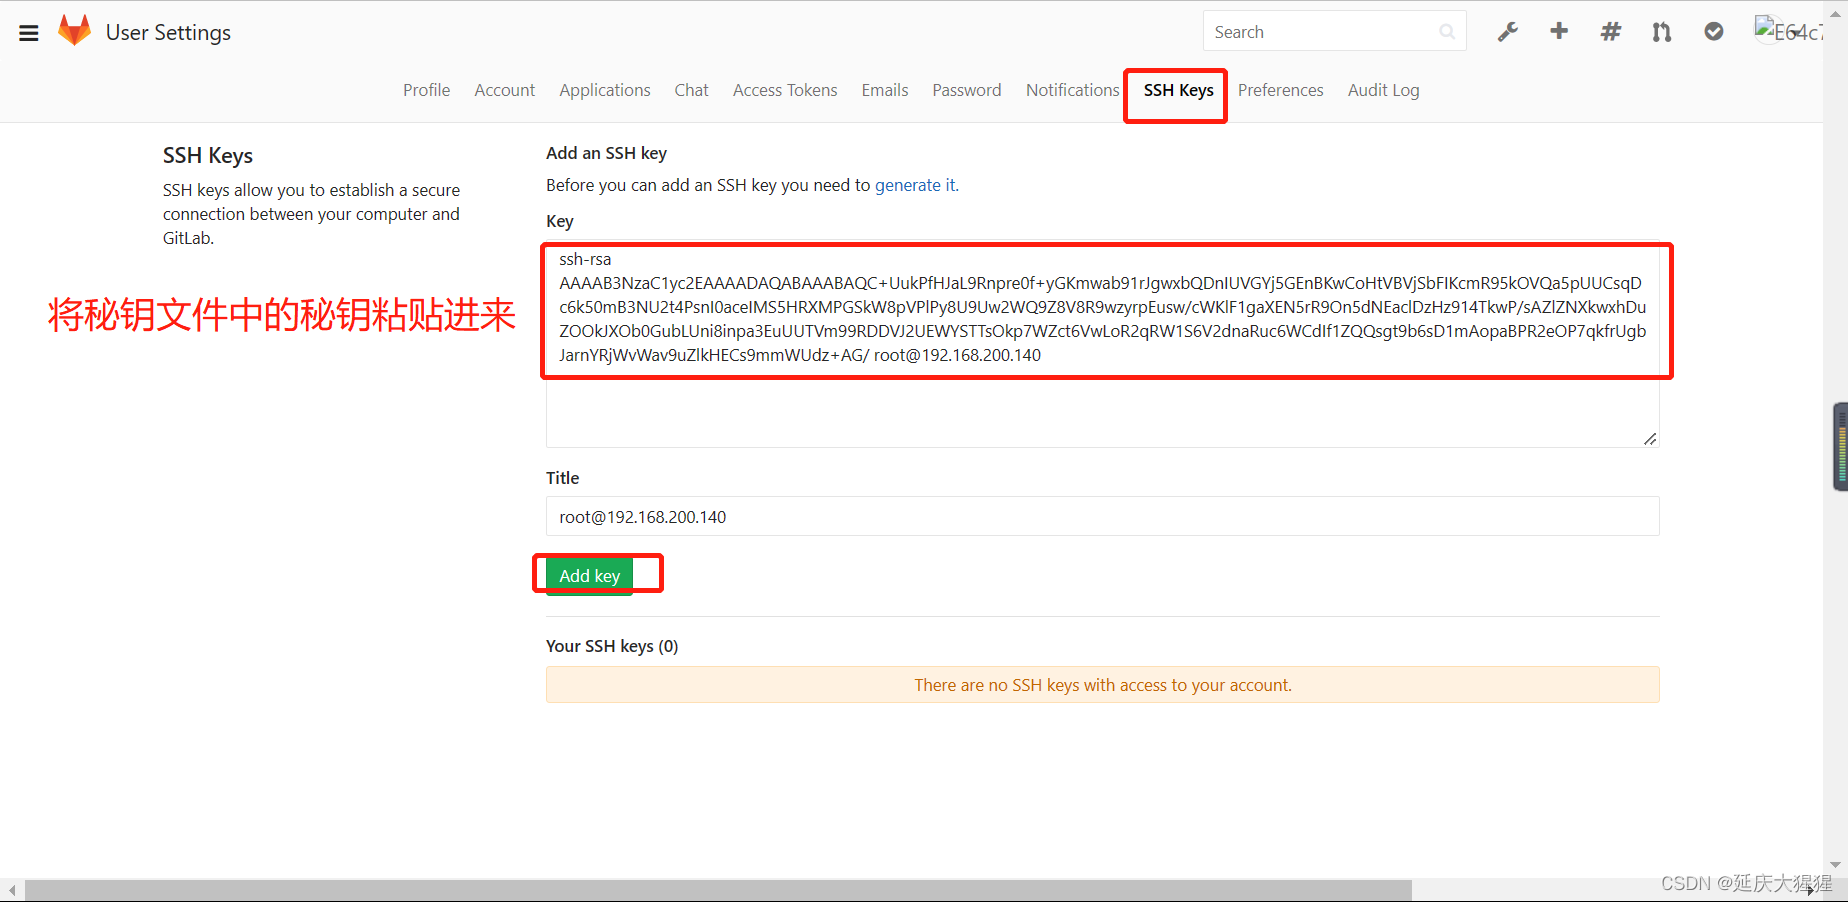Open the admin area wrench icon
The width and height of the screenshot is (1848, 902).
(x=1508, y=32)
